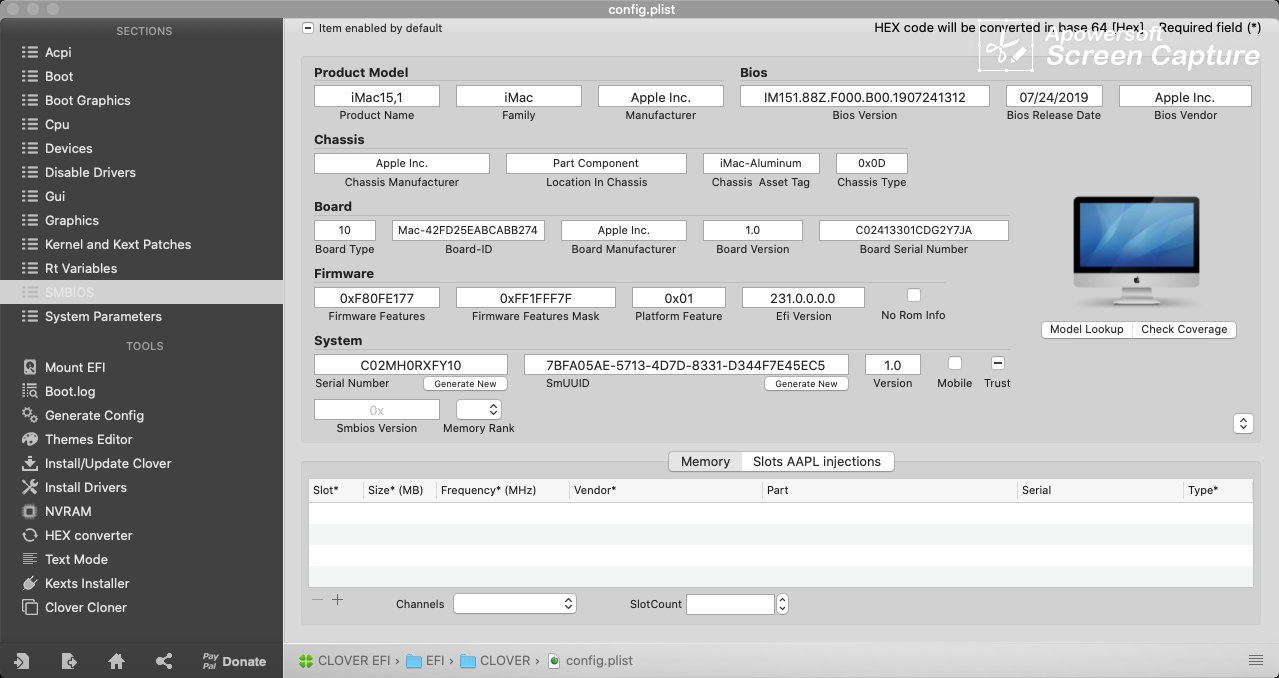Open the Kexts Installer tool
The image size is (1279, 678).
86,583
